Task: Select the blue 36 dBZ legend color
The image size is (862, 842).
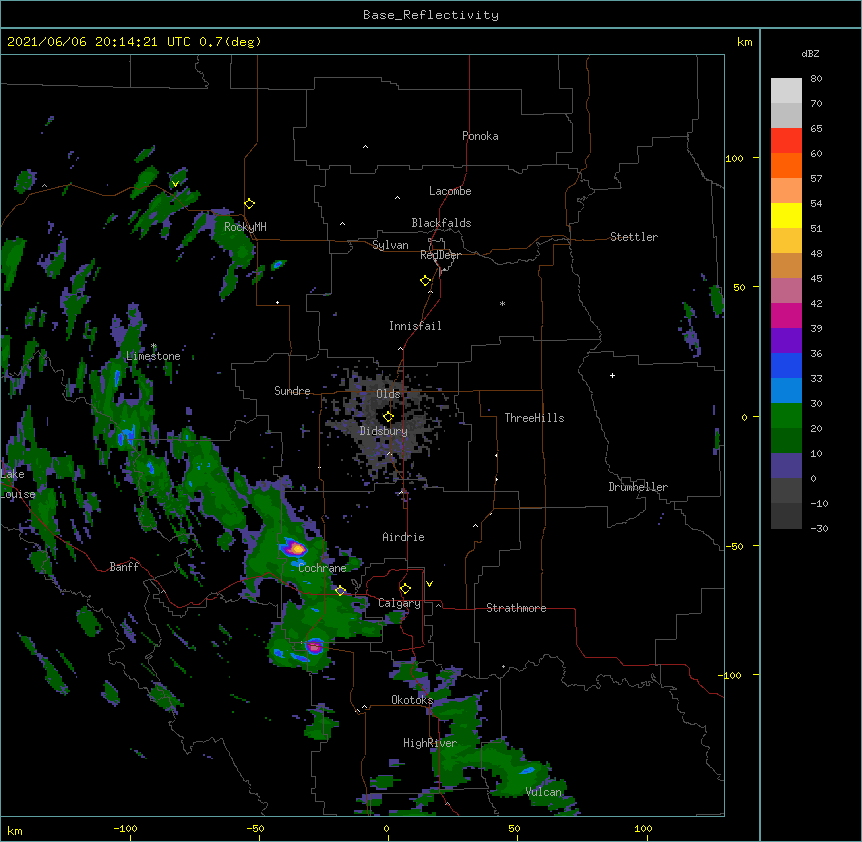Action: click(x=786, y=365)
